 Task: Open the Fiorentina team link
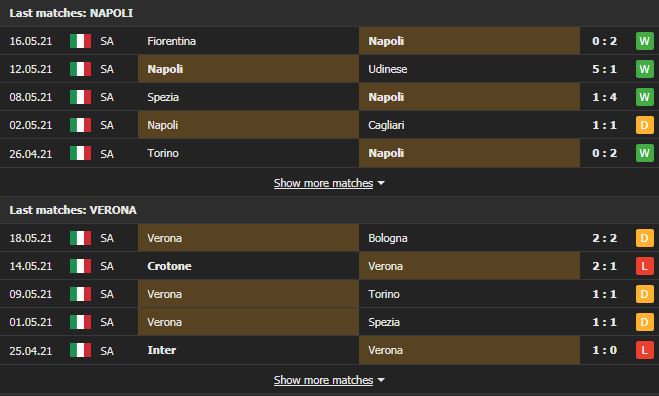[171, 41]
